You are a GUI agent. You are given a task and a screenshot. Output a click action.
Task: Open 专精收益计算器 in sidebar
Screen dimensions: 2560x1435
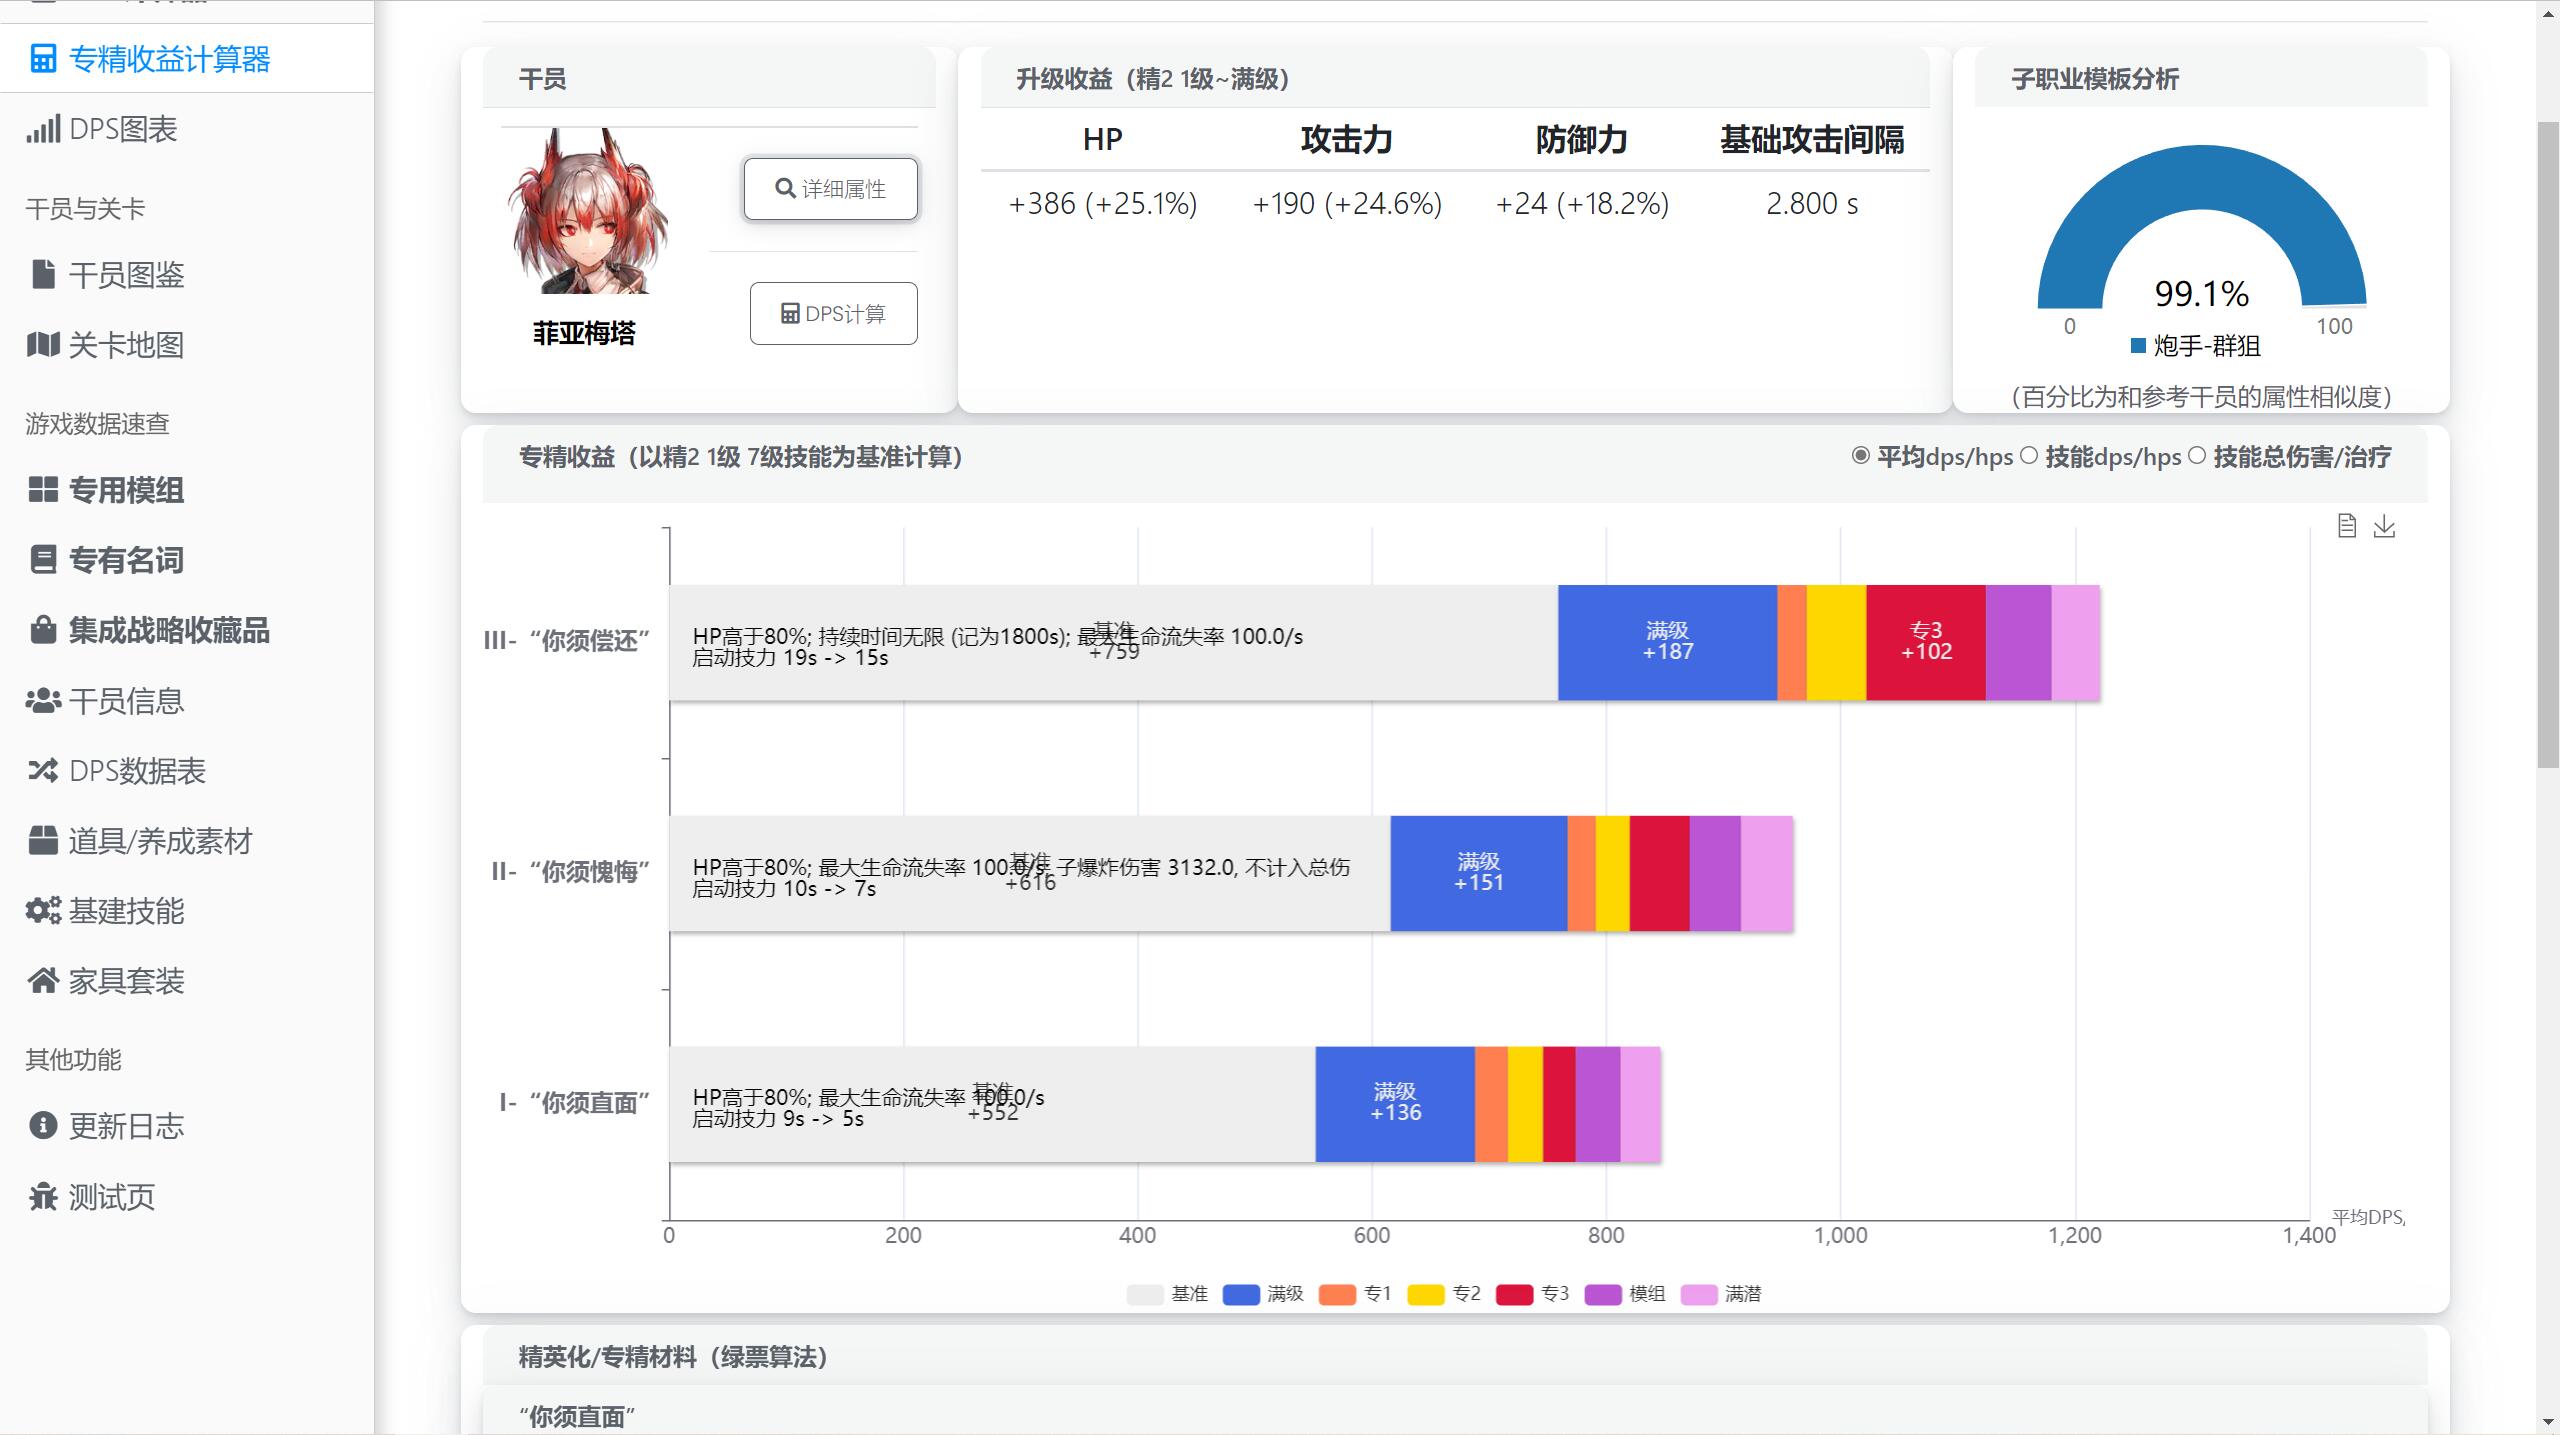[x=169, y=59]
